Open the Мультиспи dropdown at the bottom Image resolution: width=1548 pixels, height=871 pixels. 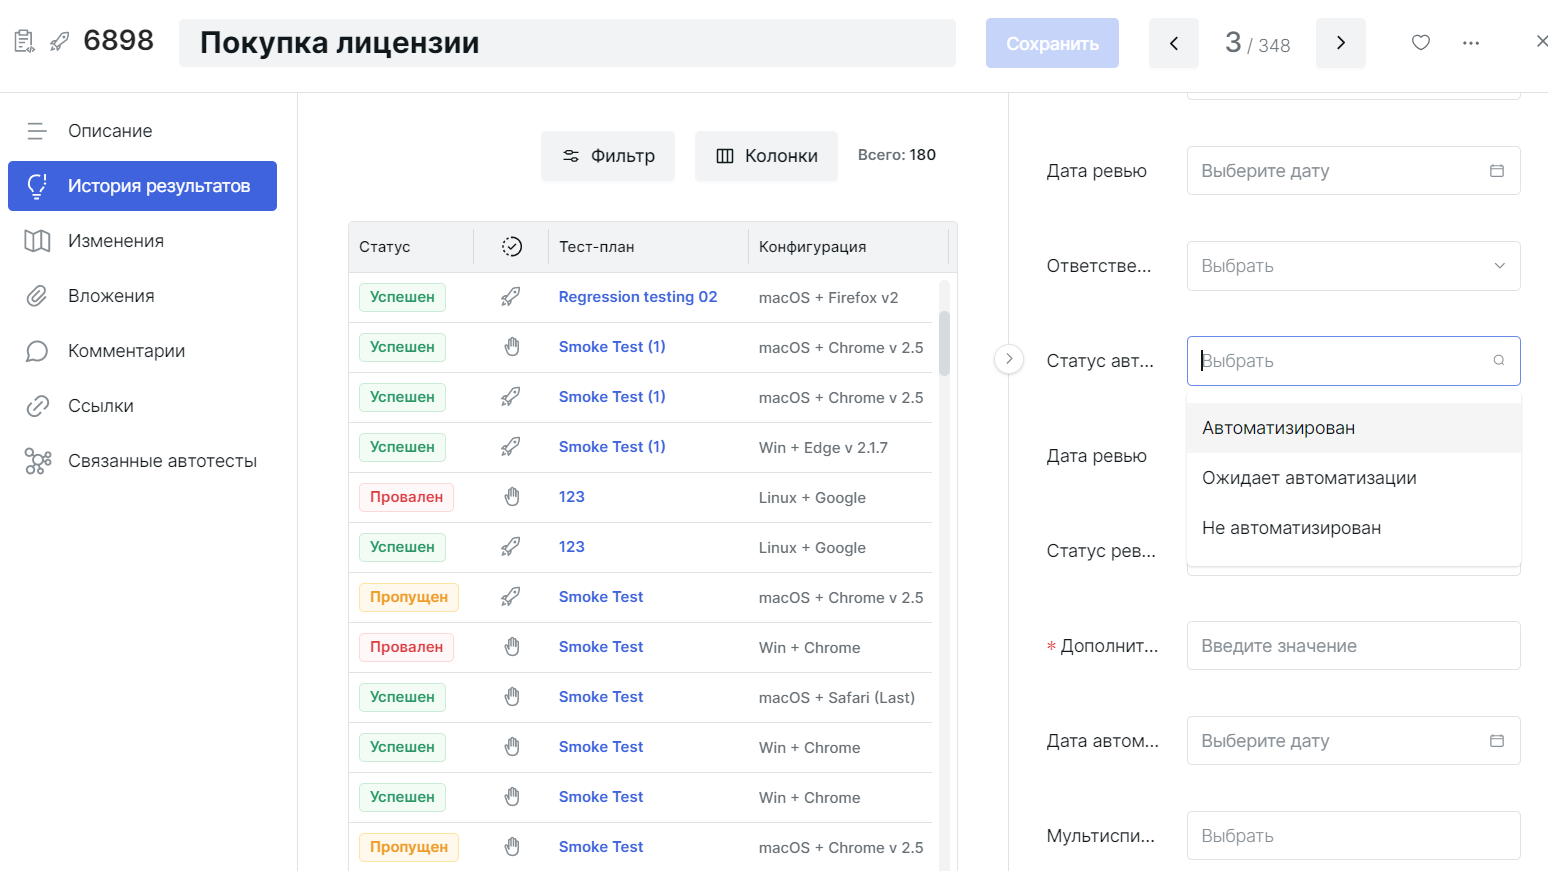tap(1353, 835)
